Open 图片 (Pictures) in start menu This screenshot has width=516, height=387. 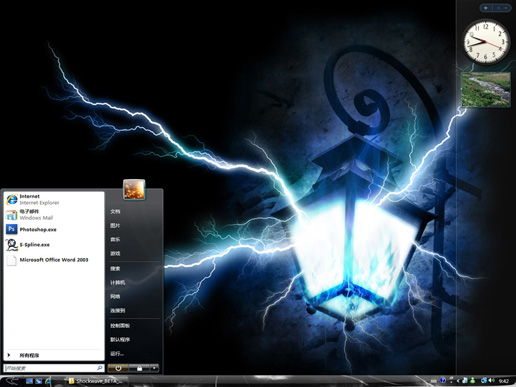(x=115, y=225)
